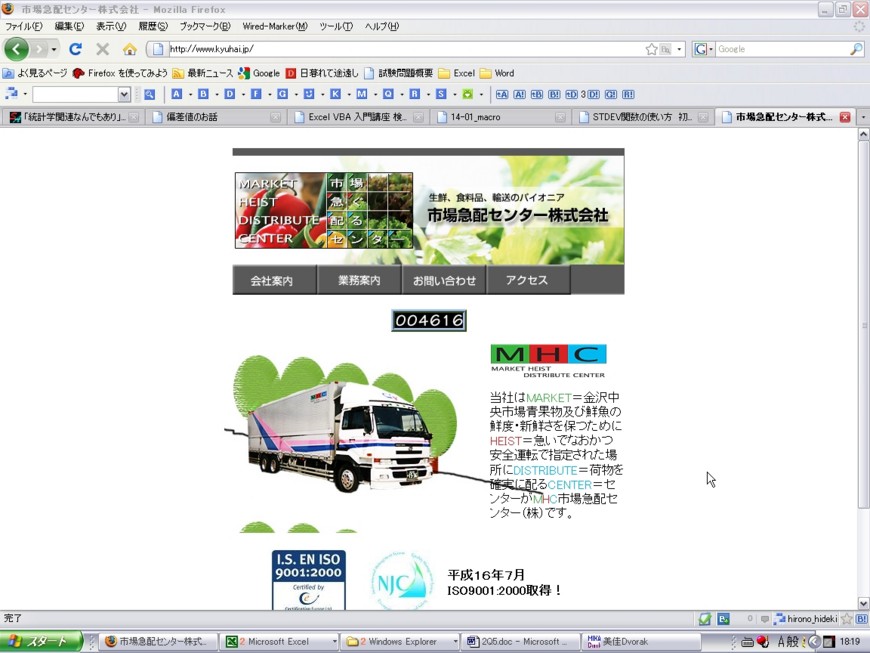The height and width of the screenshot is (653, 870).
Task: Click the Stop loading X icon
Action: pos(102,49)
